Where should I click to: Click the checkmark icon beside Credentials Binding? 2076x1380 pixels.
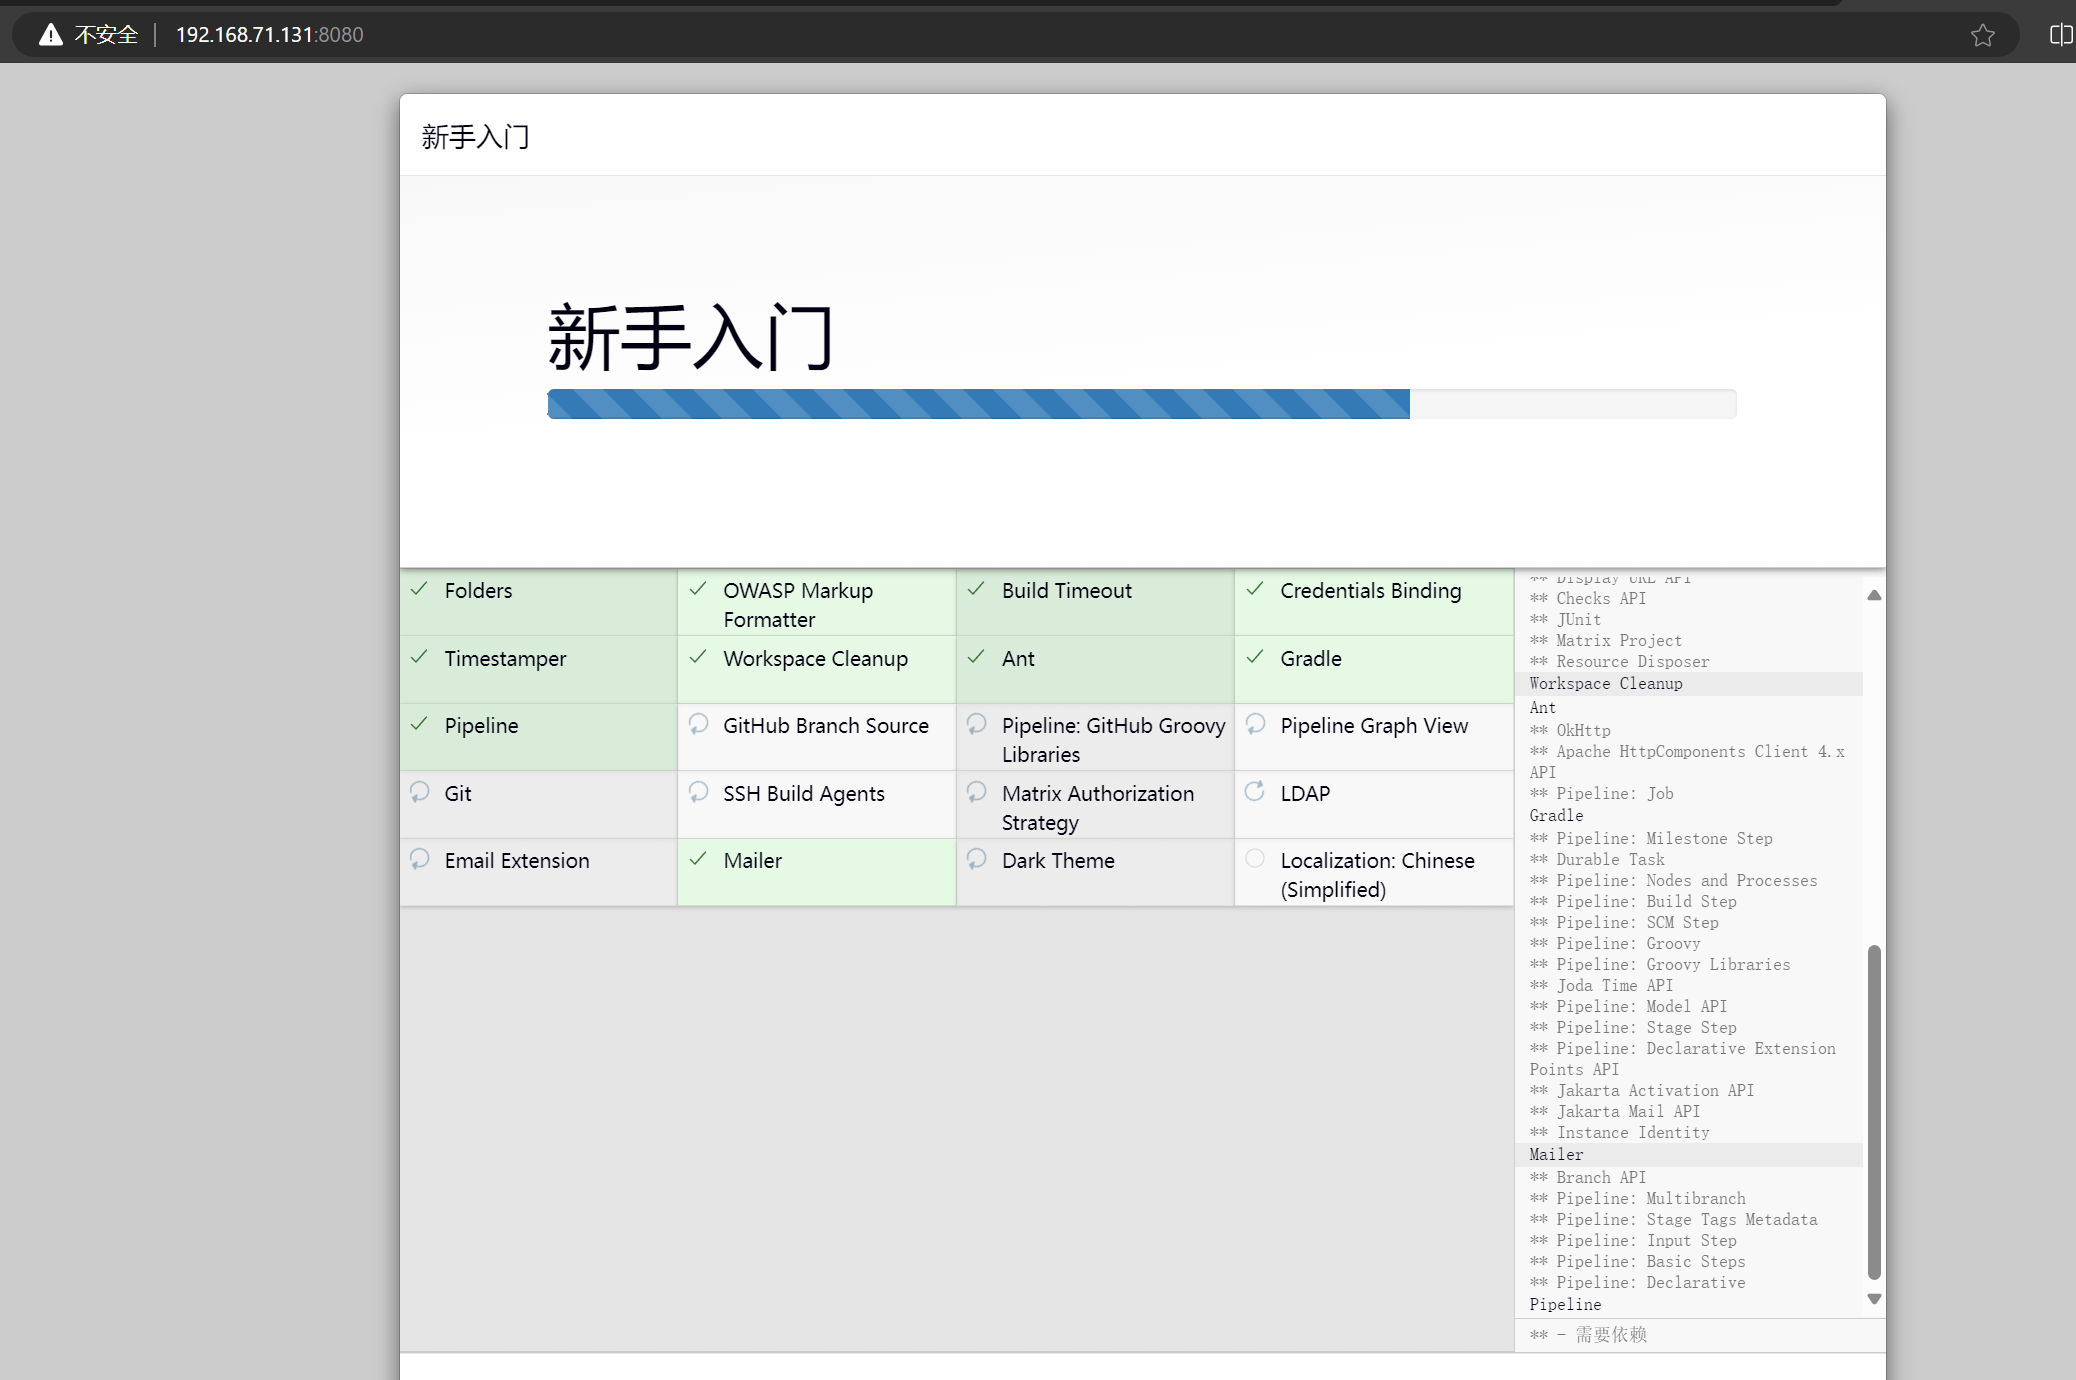pos(1256,589)
